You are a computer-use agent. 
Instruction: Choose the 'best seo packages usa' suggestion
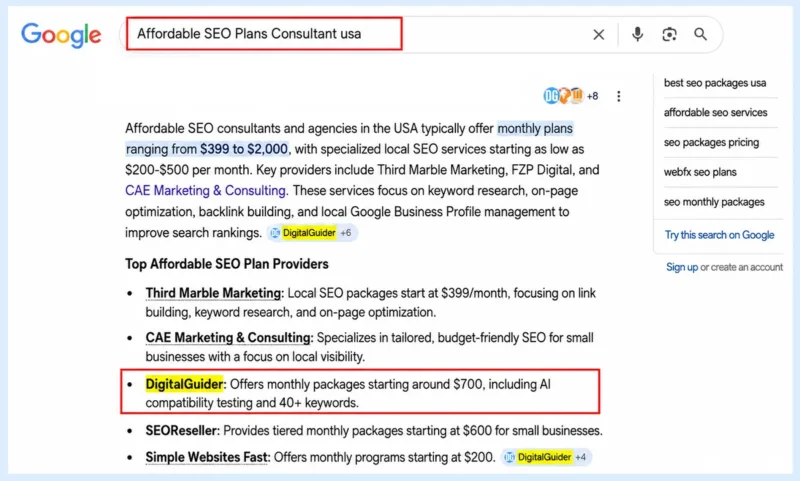coord(715,83)
